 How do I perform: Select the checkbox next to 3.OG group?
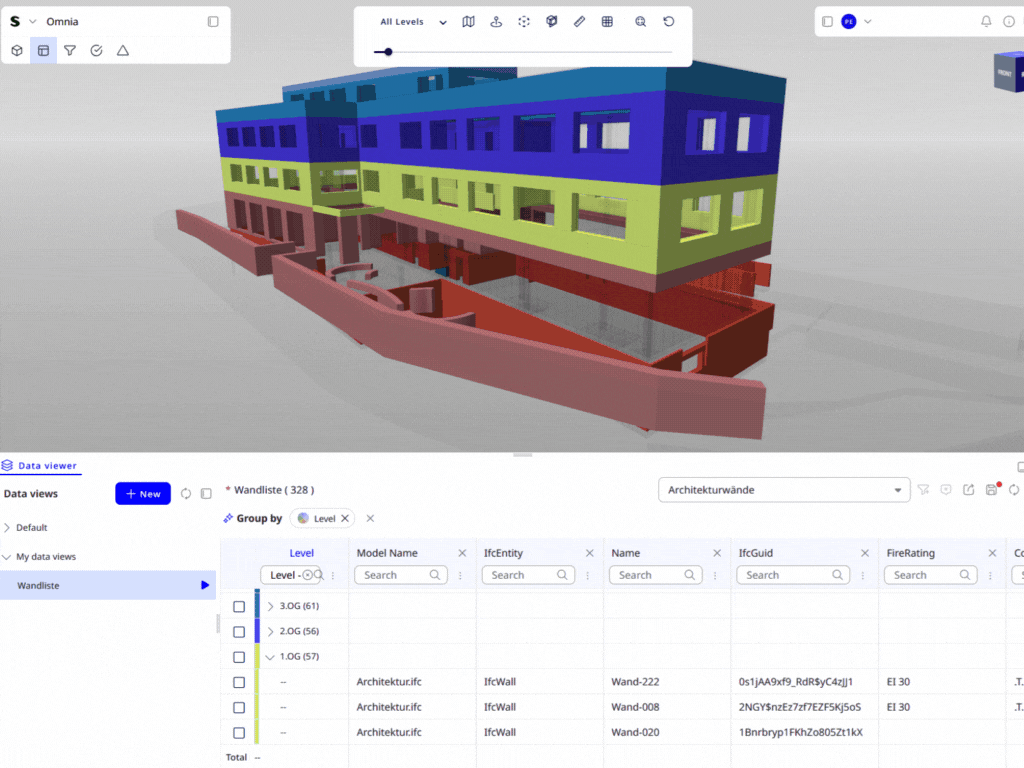[238, 606]
